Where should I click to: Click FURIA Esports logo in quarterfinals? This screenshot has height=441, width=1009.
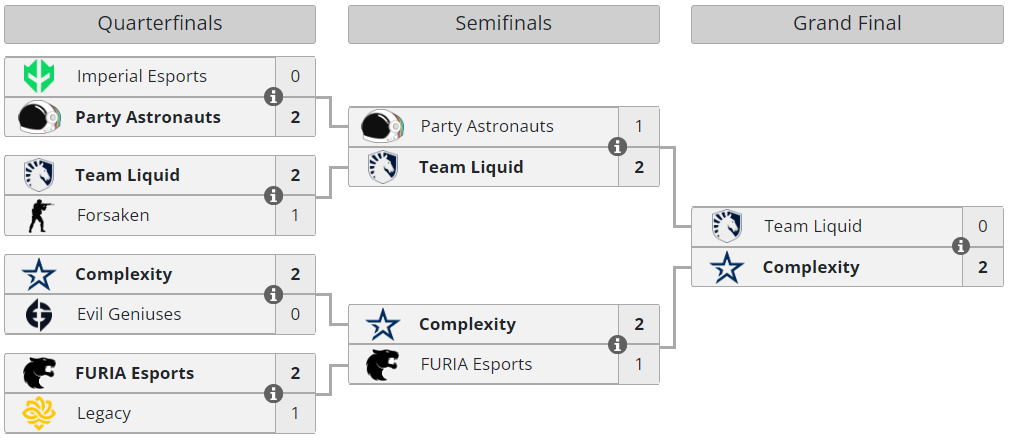pyautogui.click(x=39, y=373)
